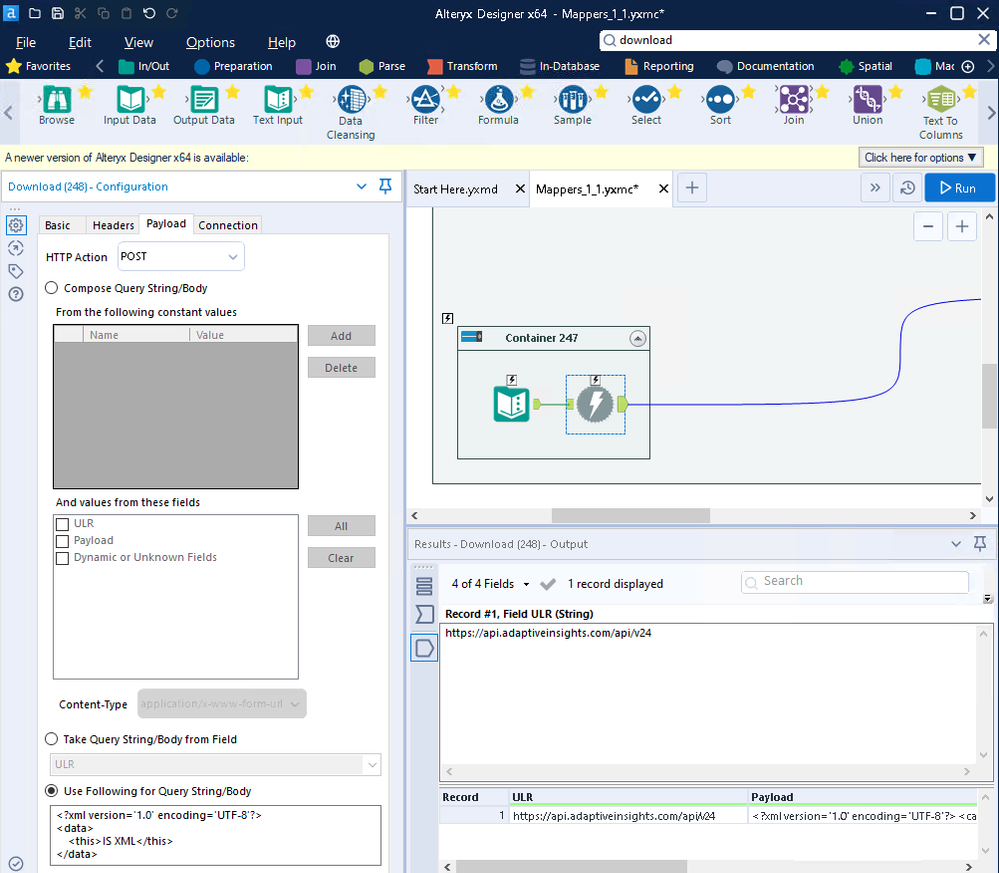
Task: Check the ULR field checkbox
Action: pyautogui.click(x=63, y=524)
